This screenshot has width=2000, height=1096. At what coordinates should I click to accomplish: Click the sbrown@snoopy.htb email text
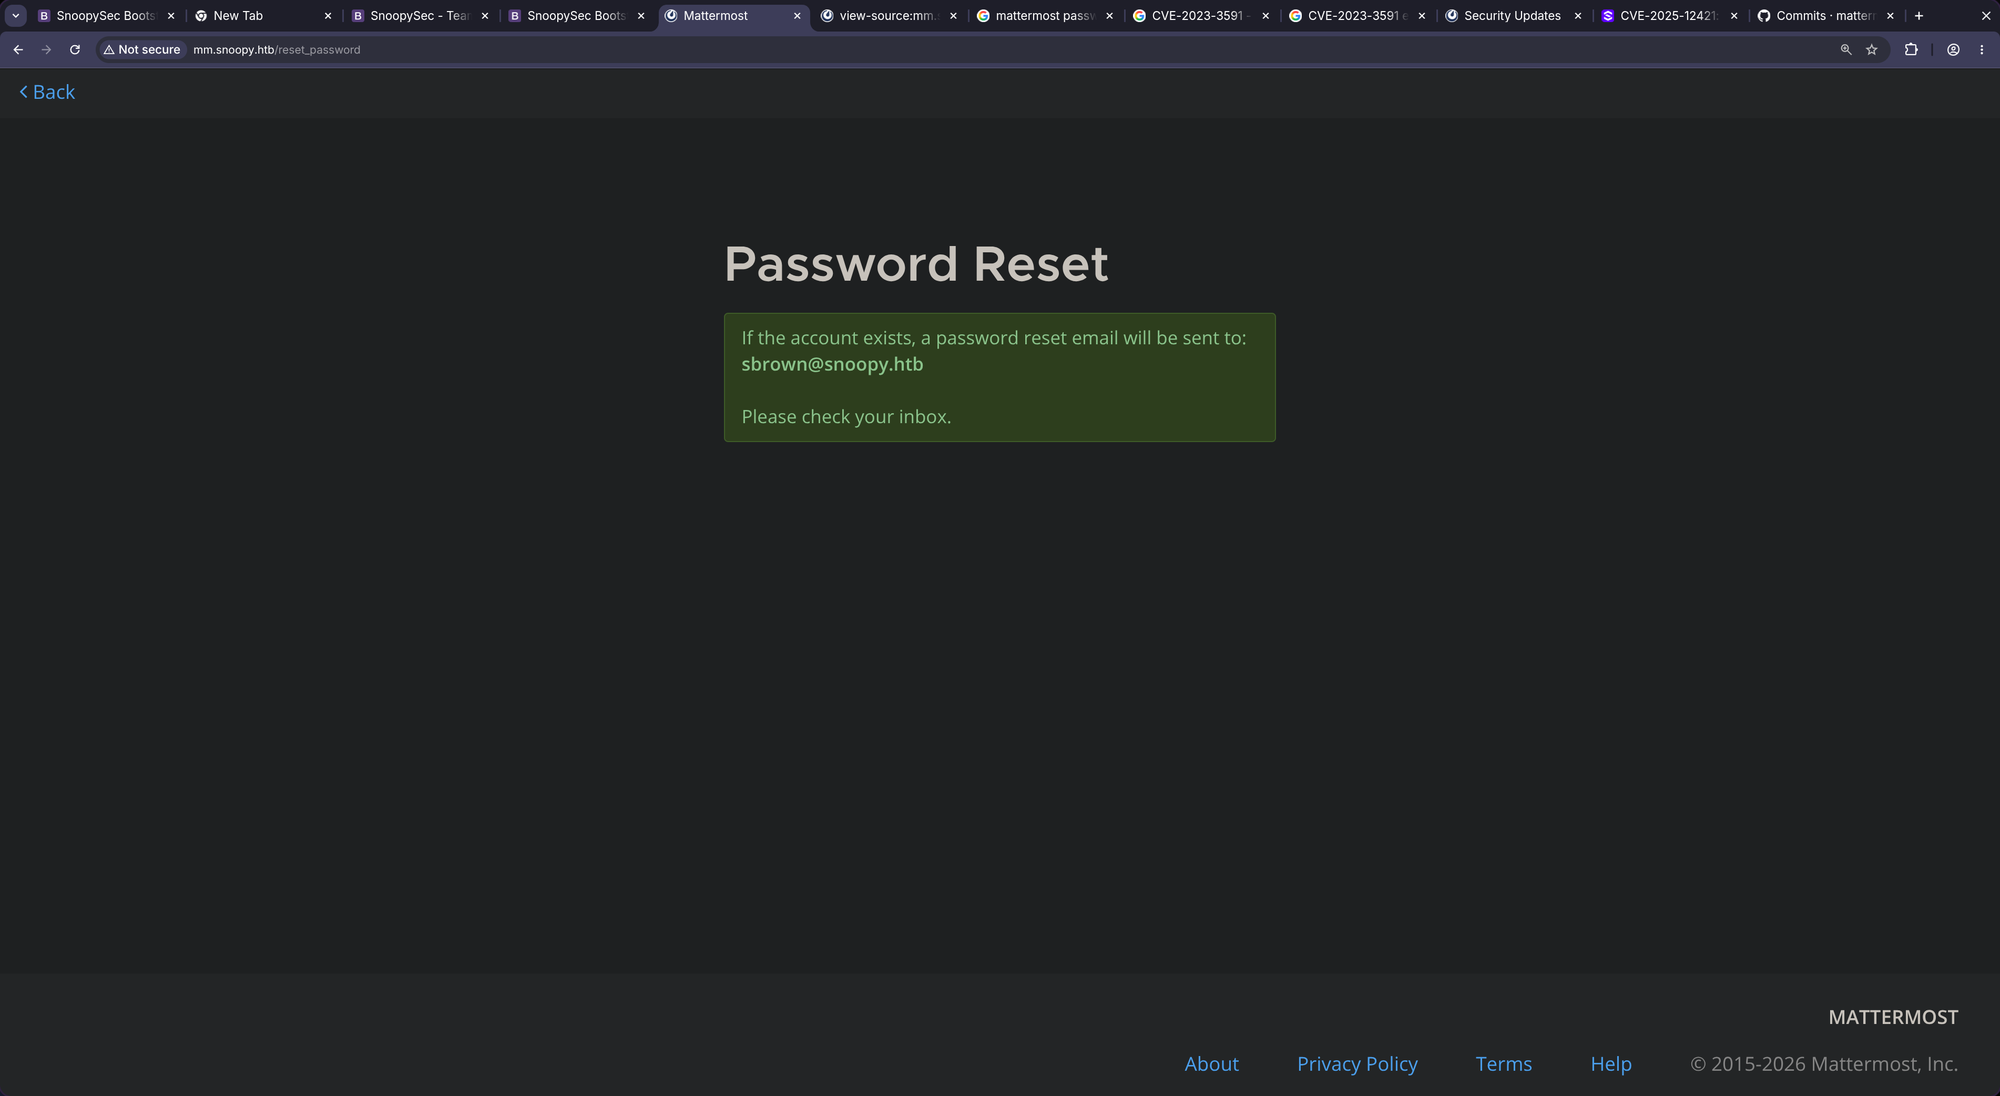click(x=832, y=364)
